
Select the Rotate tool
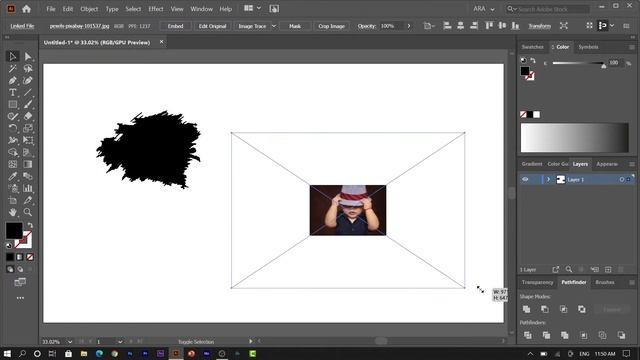point(13,128)
